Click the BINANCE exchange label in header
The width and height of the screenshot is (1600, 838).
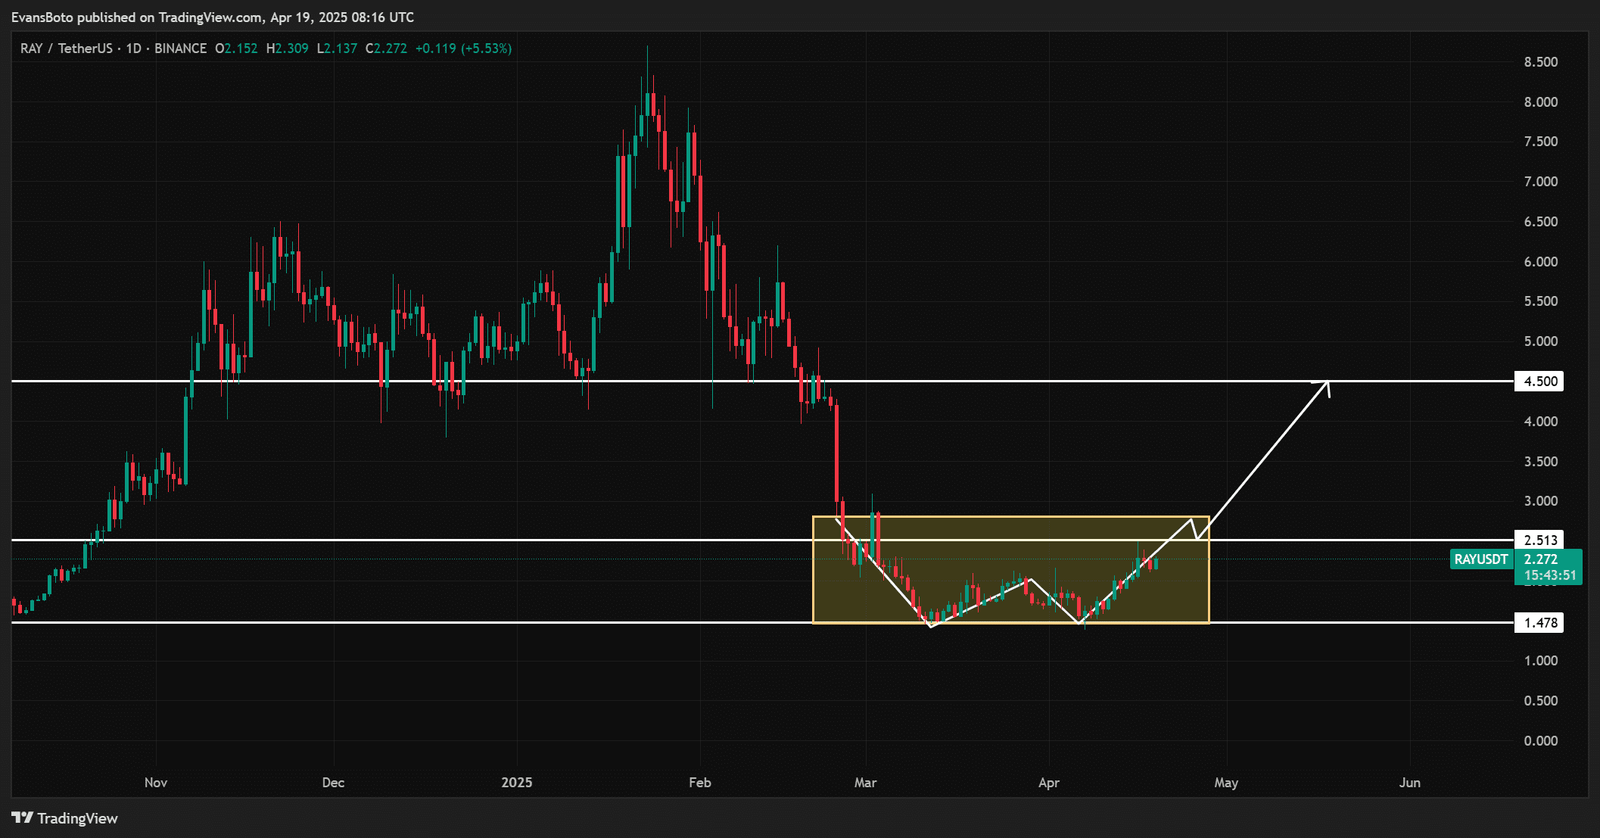pos(181,48)
